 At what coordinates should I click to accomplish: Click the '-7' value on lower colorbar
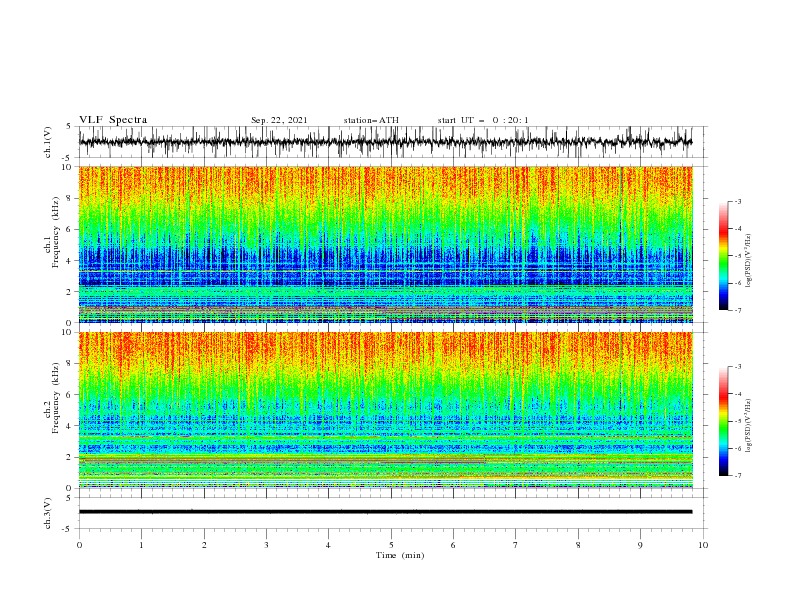737,476
